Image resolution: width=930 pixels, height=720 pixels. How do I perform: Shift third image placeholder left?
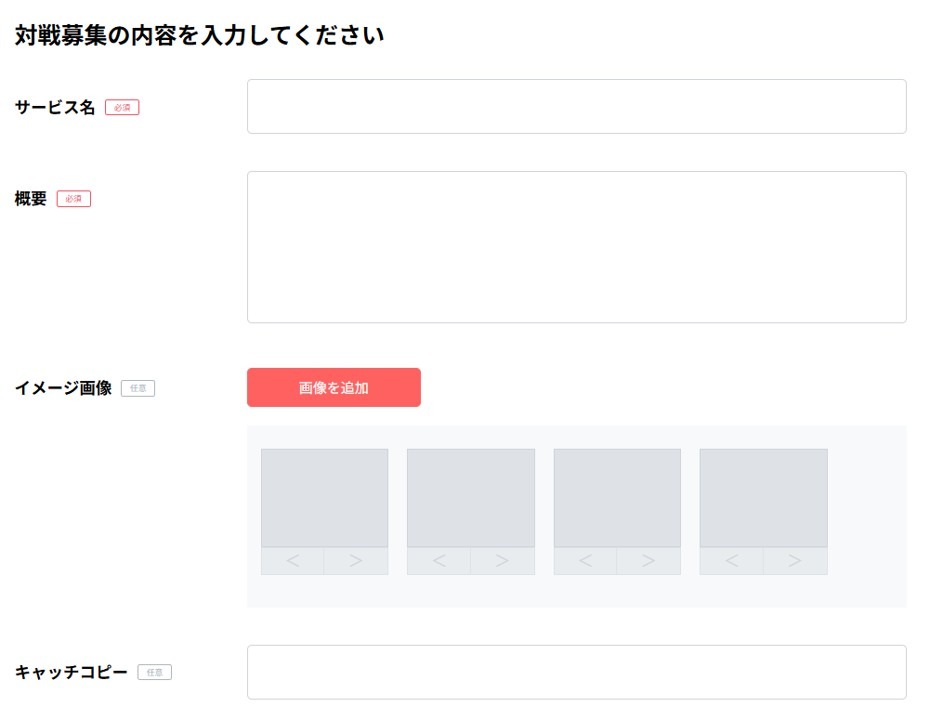(x=585, y=561)
